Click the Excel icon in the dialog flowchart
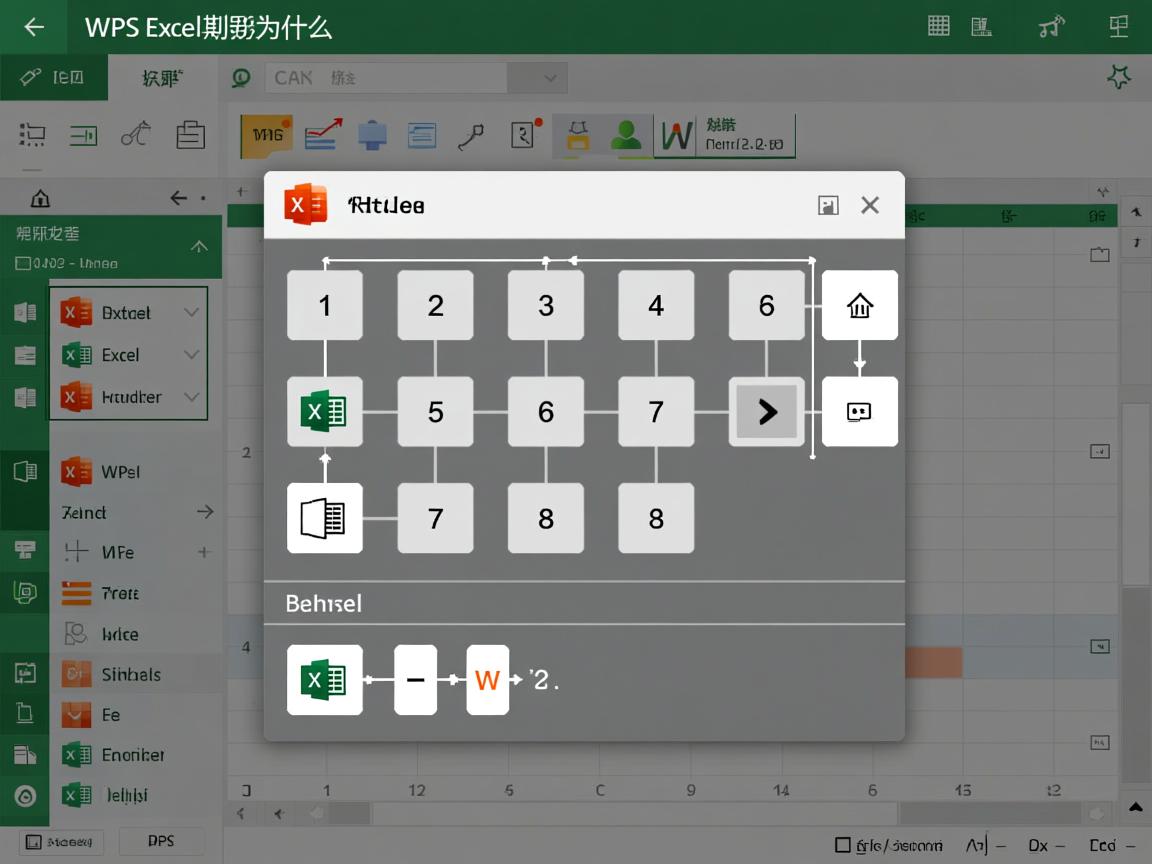The image size is (1152, 864). 324,411
